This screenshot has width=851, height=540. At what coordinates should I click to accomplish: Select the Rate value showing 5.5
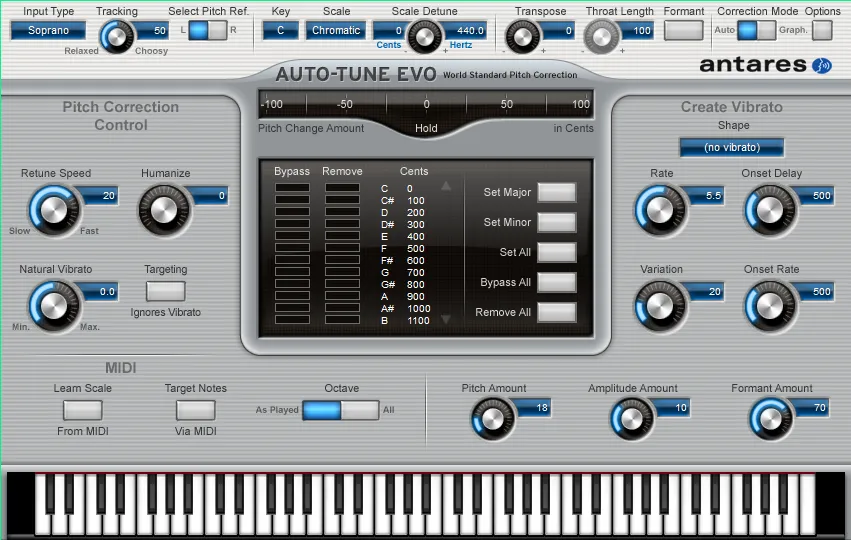tap(707, 195)
